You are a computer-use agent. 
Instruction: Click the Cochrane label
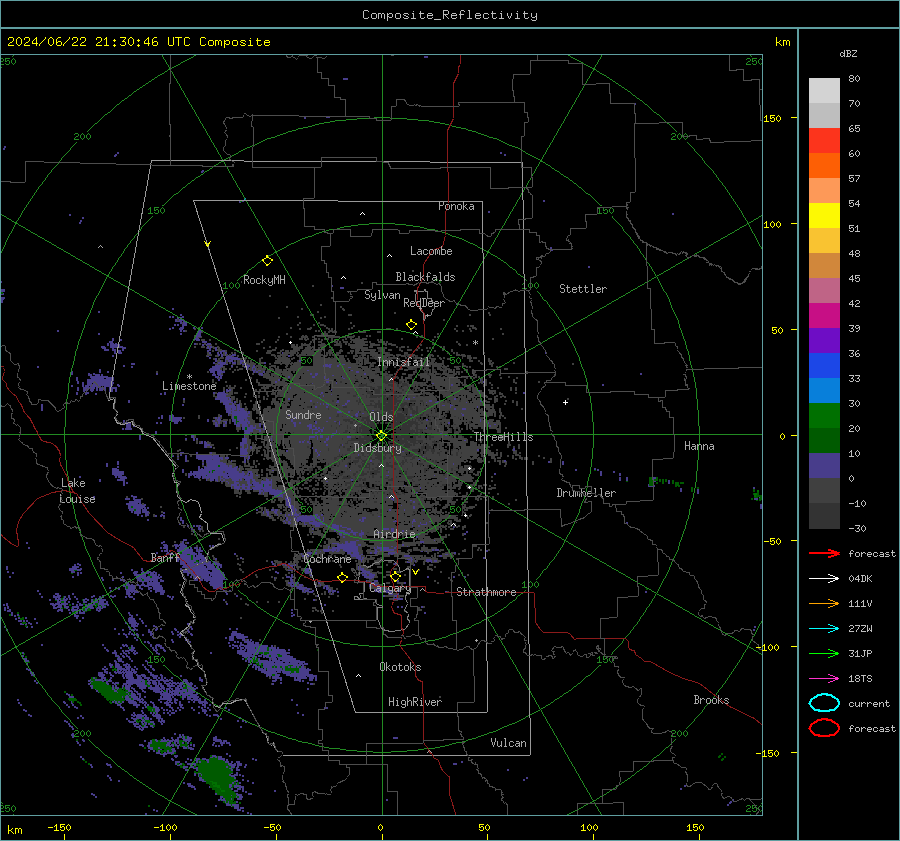(327, 559)
